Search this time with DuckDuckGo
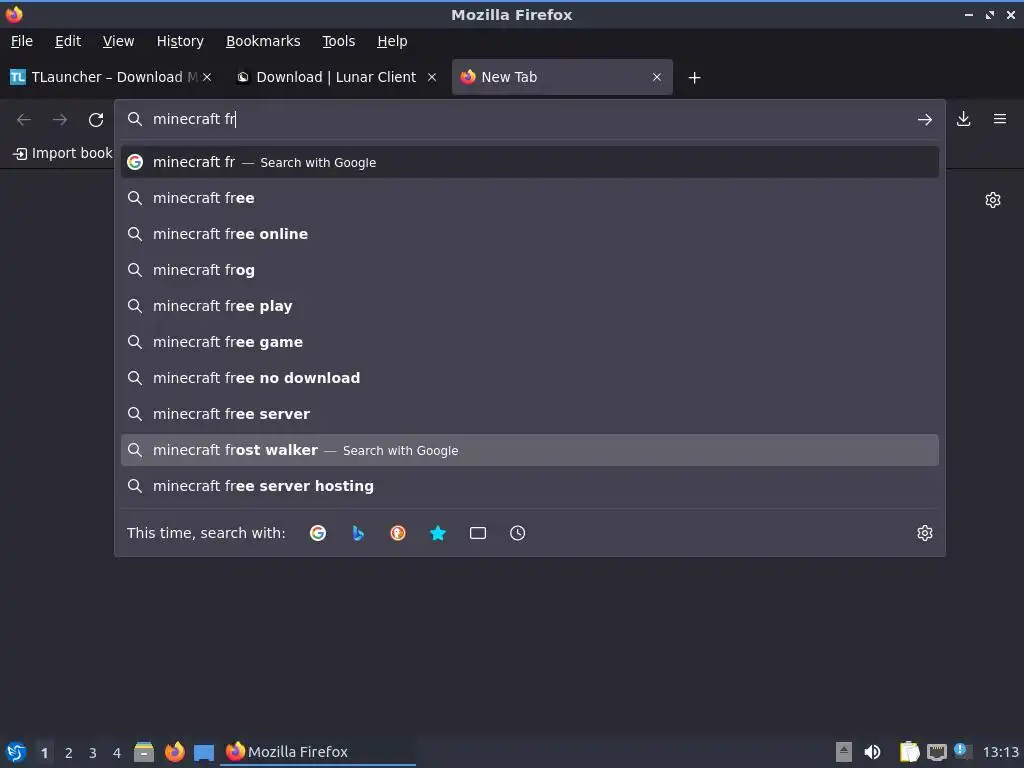 (398, 533)
